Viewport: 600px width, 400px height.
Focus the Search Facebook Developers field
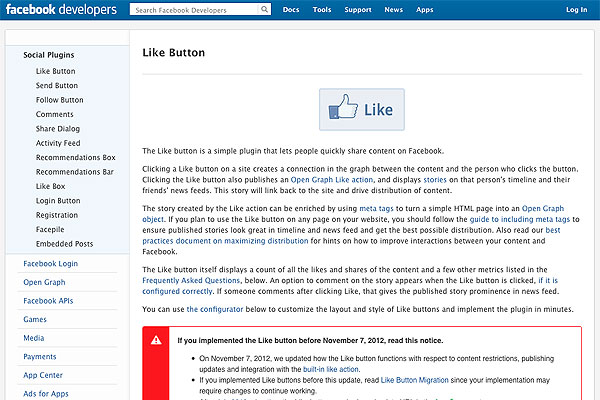tap(195, 10)
